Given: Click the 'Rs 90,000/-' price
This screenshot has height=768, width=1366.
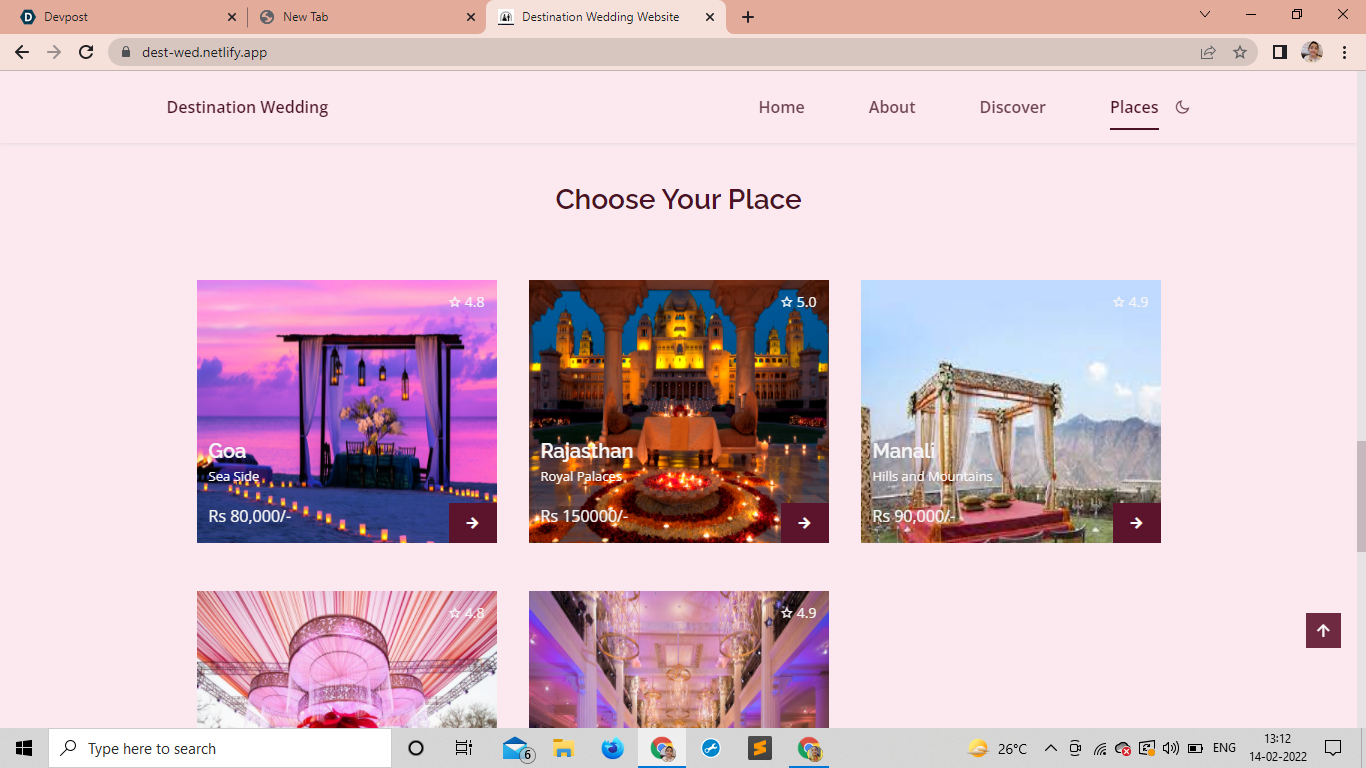Looking at the screenshot, I should coord(914,516).
